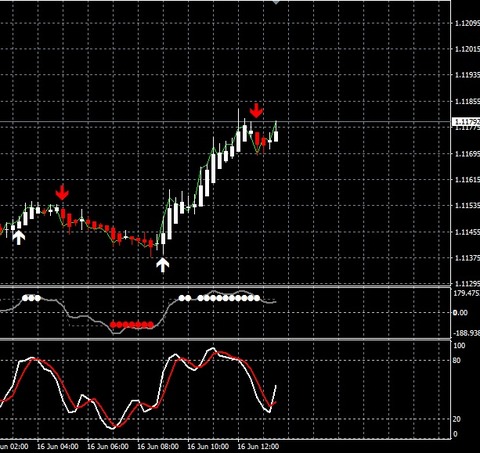
Task: Click the 1.11455 price axis label
Action: 467,232
